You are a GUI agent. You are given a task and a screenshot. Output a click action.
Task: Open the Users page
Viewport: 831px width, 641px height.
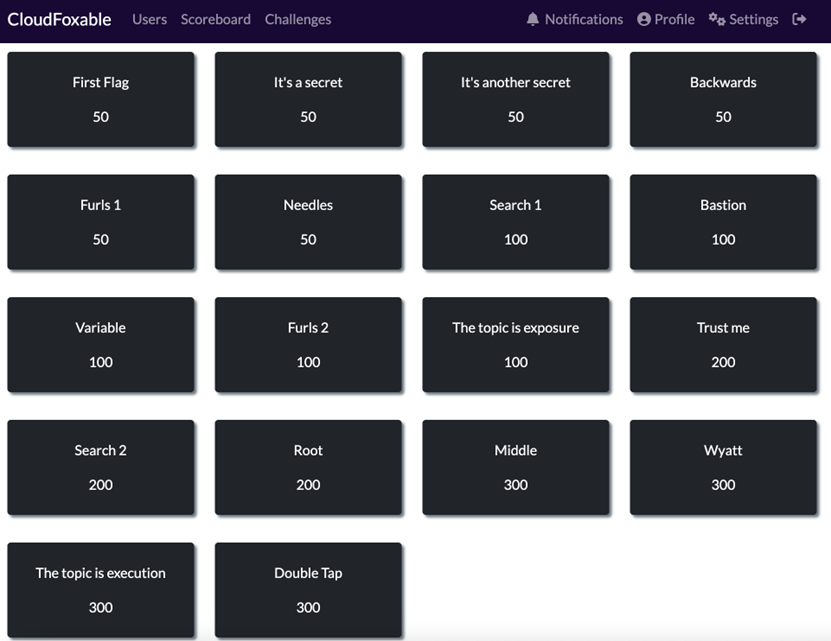tap(149, 19)
